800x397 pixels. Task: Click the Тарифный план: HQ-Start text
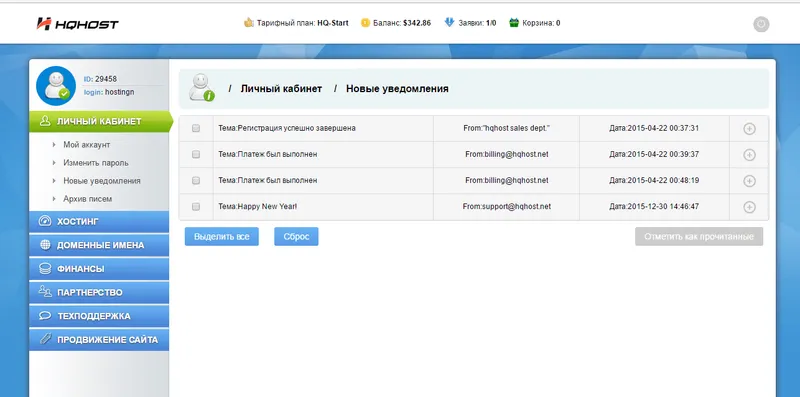(303, 23)
